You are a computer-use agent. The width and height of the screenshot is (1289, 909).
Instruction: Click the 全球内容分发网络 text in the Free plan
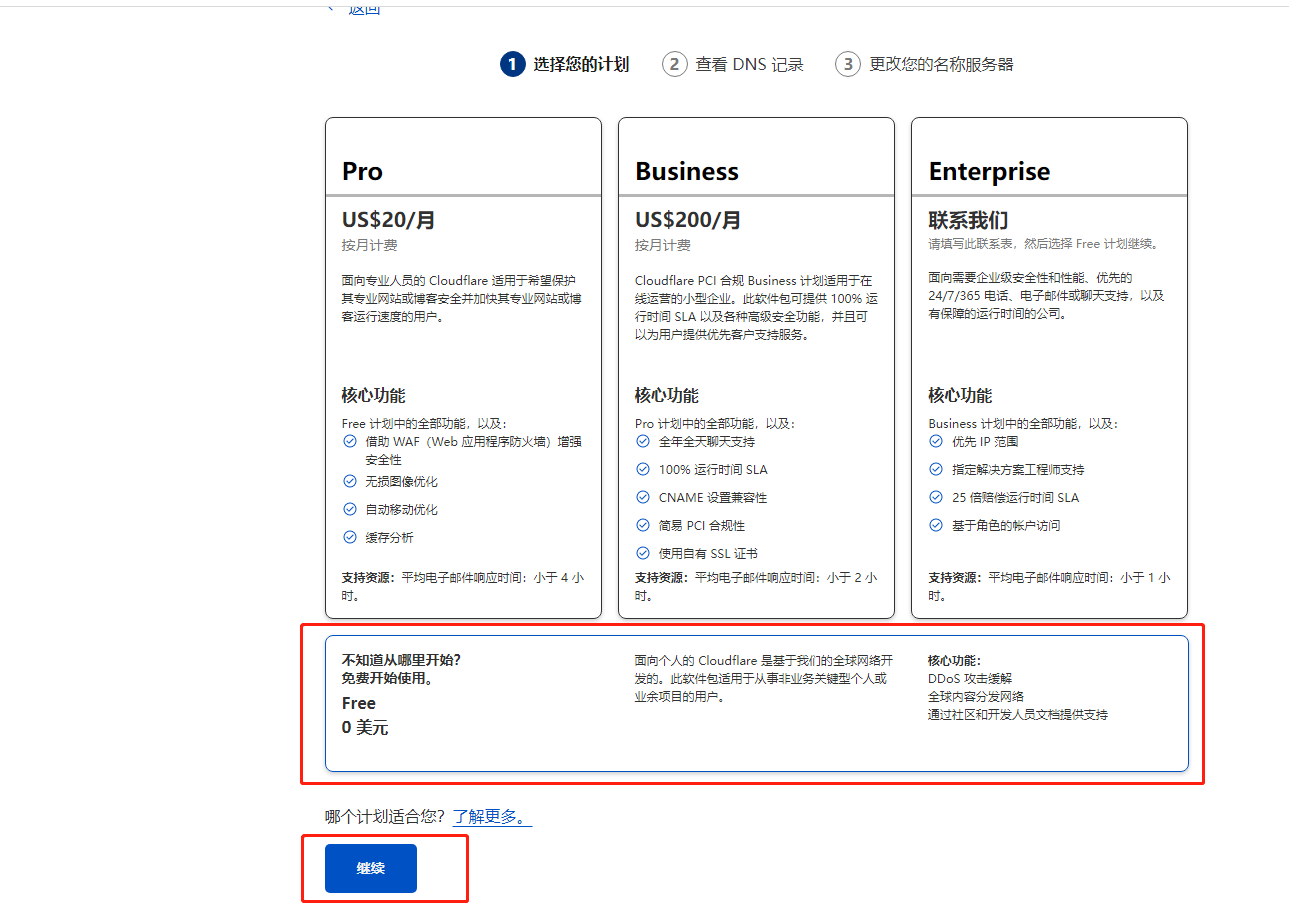pyautogui.click(x=976, y=696)
